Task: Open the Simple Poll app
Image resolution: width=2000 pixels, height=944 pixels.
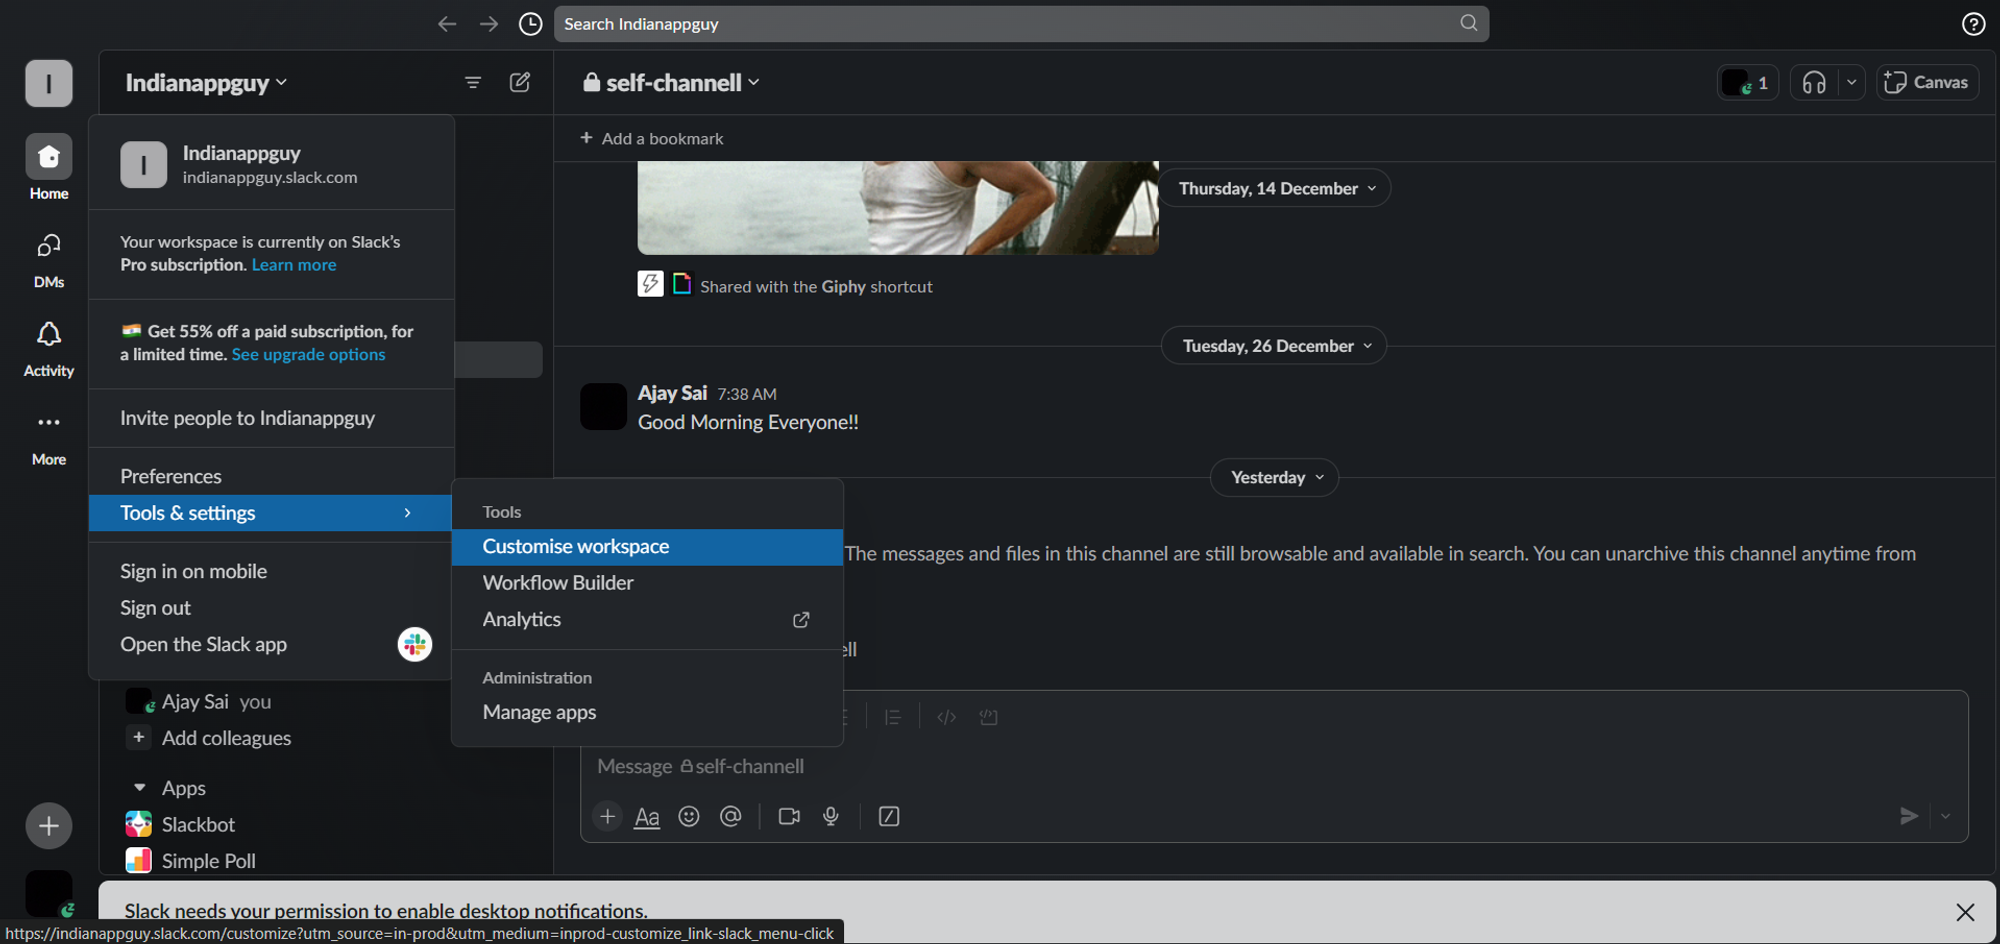Action: 208,861
